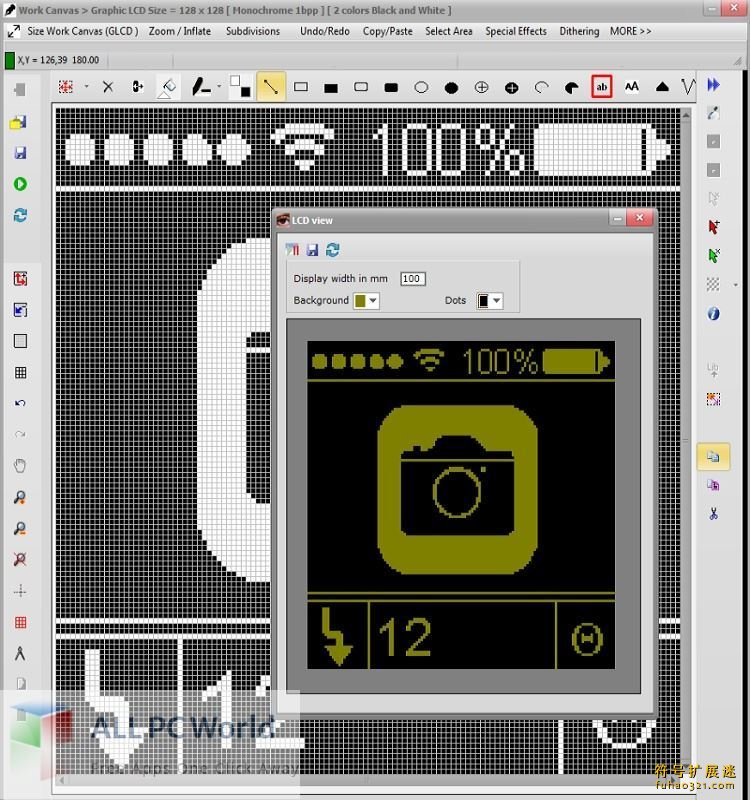
Task: Click the green play icon in left sidebar
Action: coord(20,184)
